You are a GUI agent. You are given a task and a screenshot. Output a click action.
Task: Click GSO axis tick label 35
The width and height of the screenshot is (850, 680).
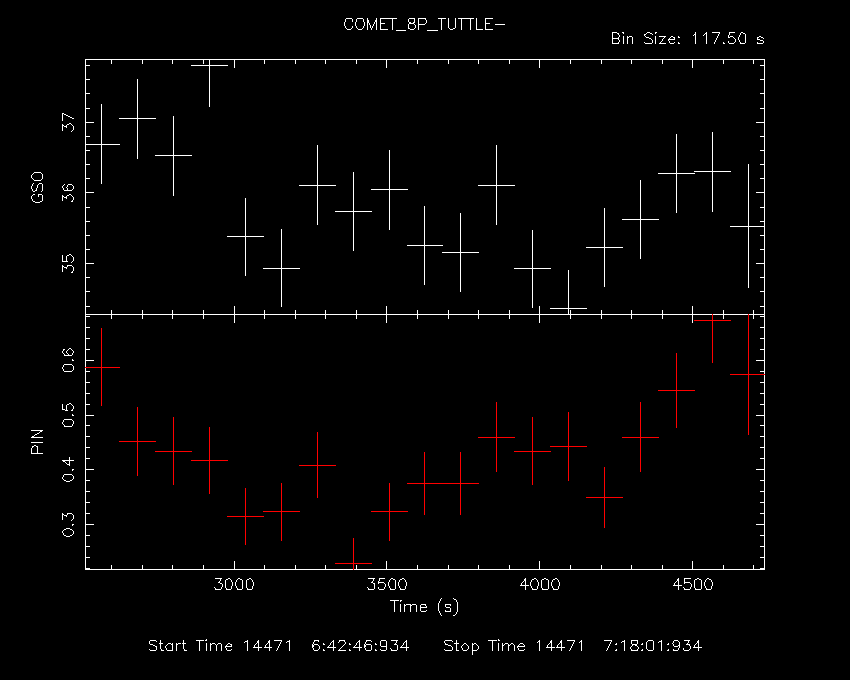tap(69, 264)
